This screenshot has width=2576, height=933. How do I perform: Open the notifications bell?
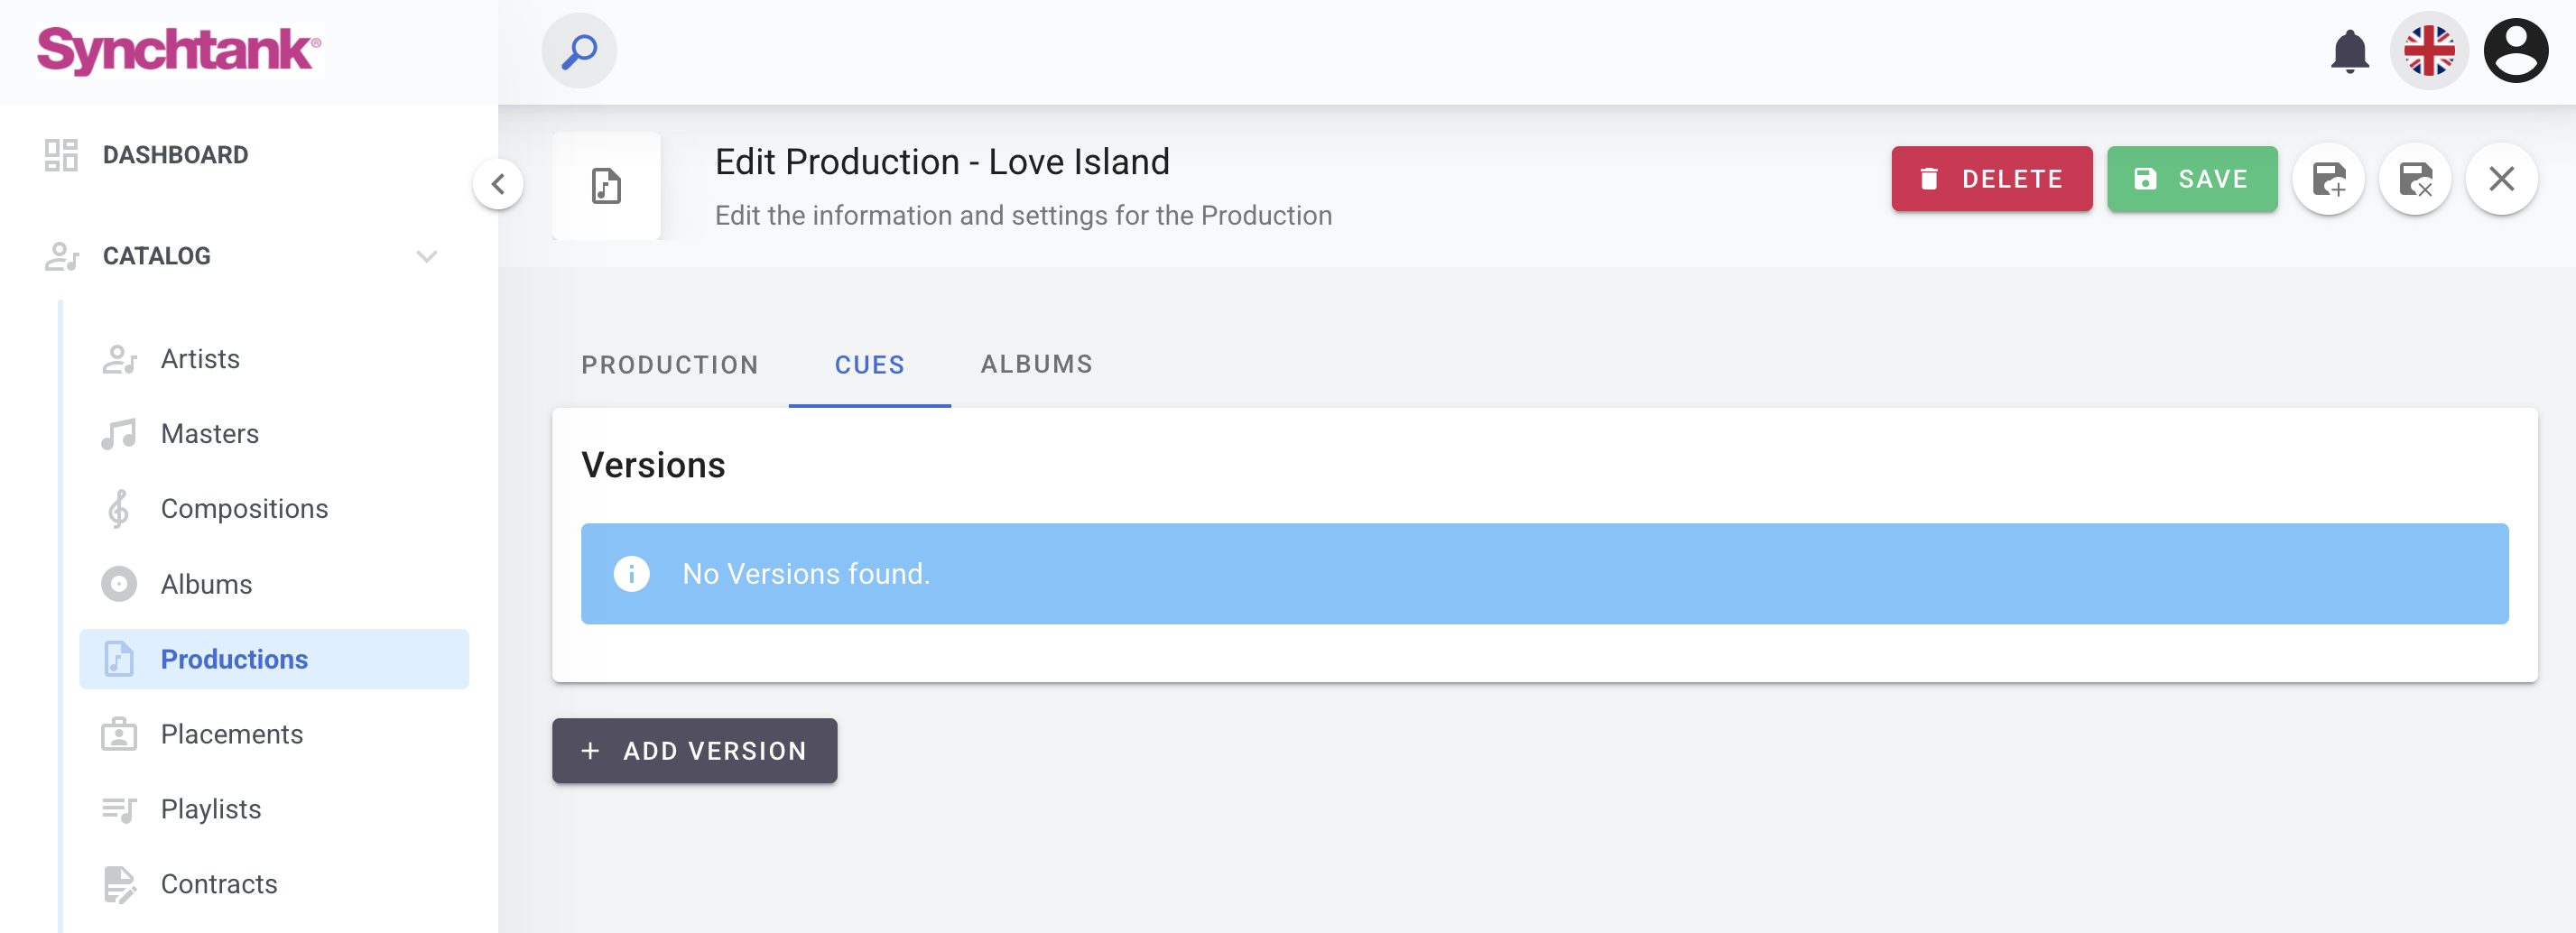pyautogui.click(x=2349, y=51)
